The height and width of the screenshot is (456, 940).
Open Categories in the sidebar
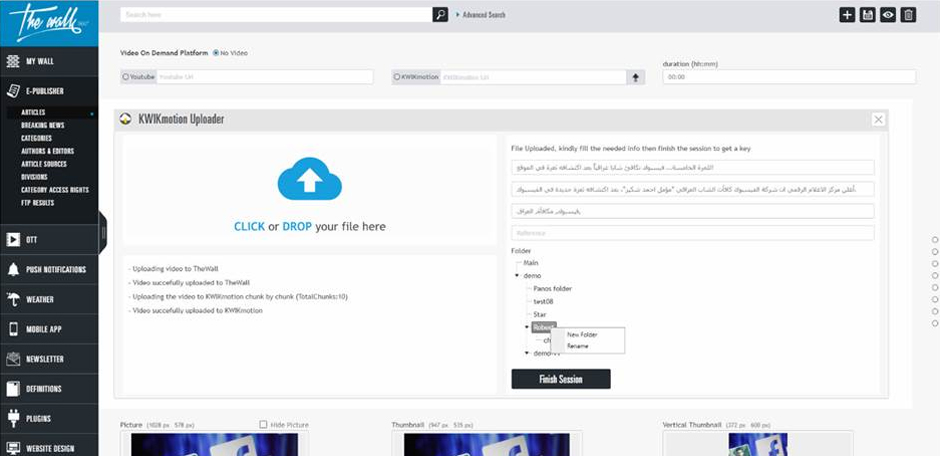point(37,138)
